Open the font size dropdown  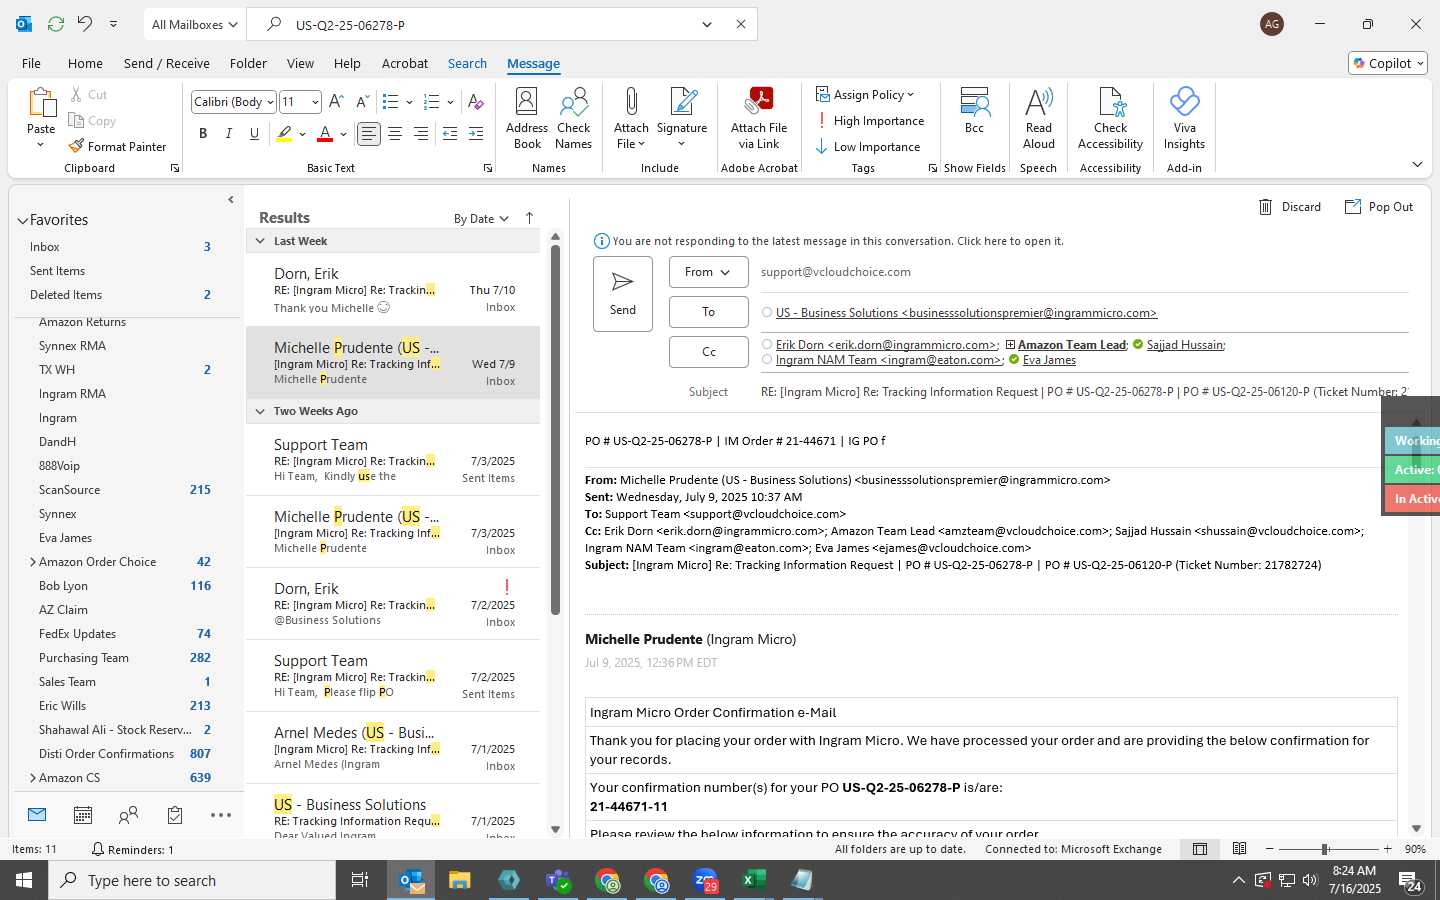(x=315, y=102)
